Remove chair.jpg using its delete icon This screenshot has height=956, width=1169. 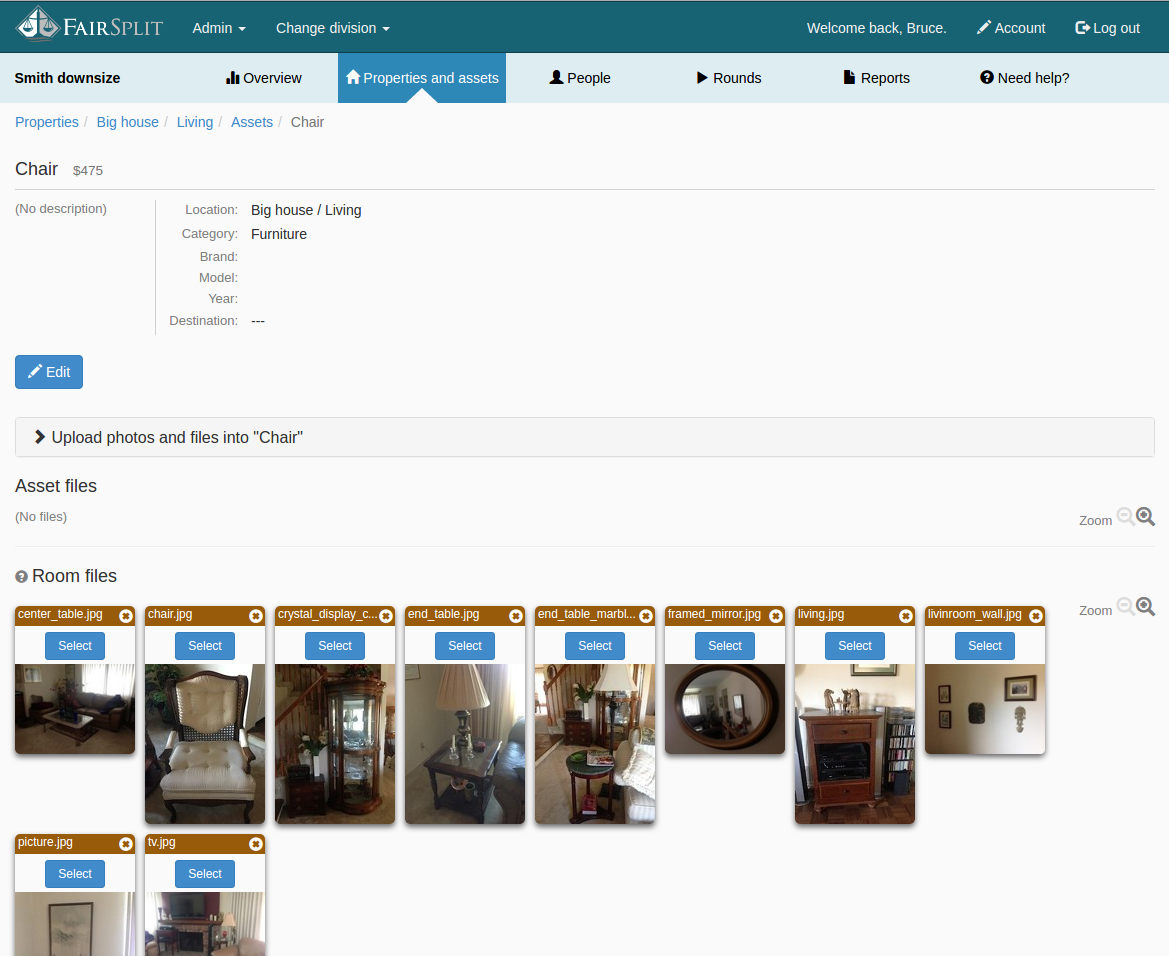coord(256,616)
